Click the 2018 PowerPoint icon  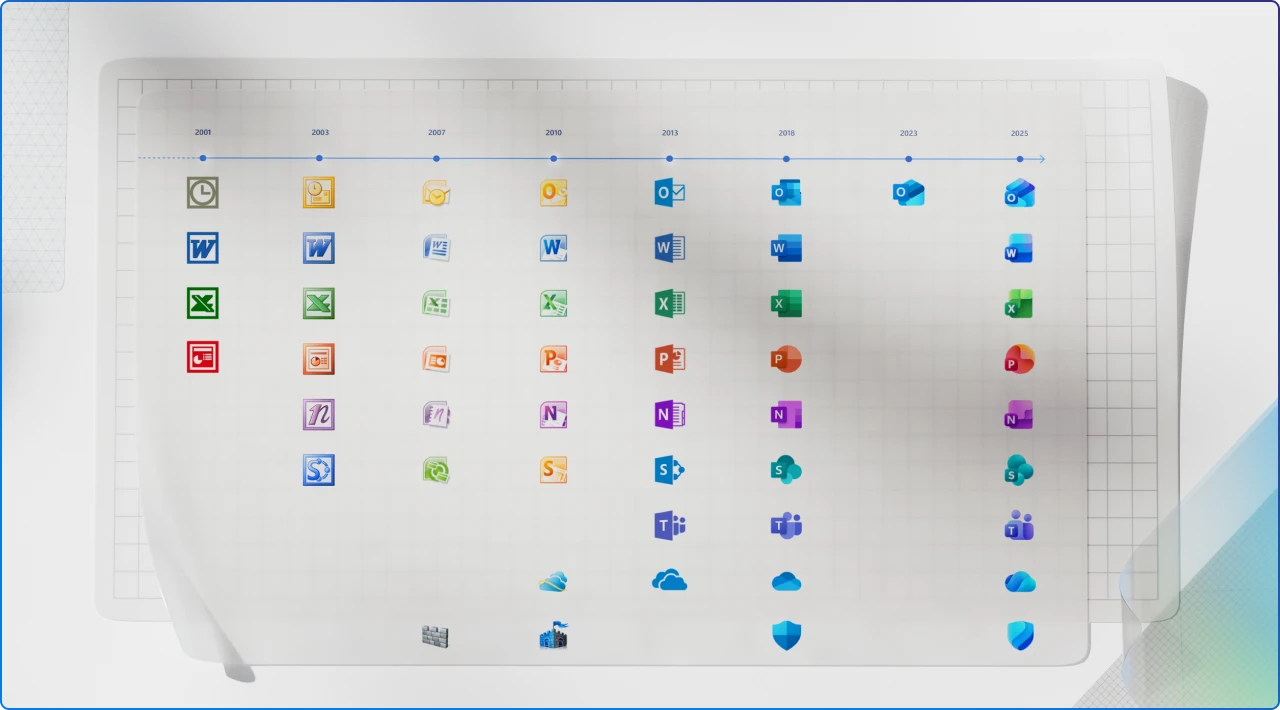786,359
